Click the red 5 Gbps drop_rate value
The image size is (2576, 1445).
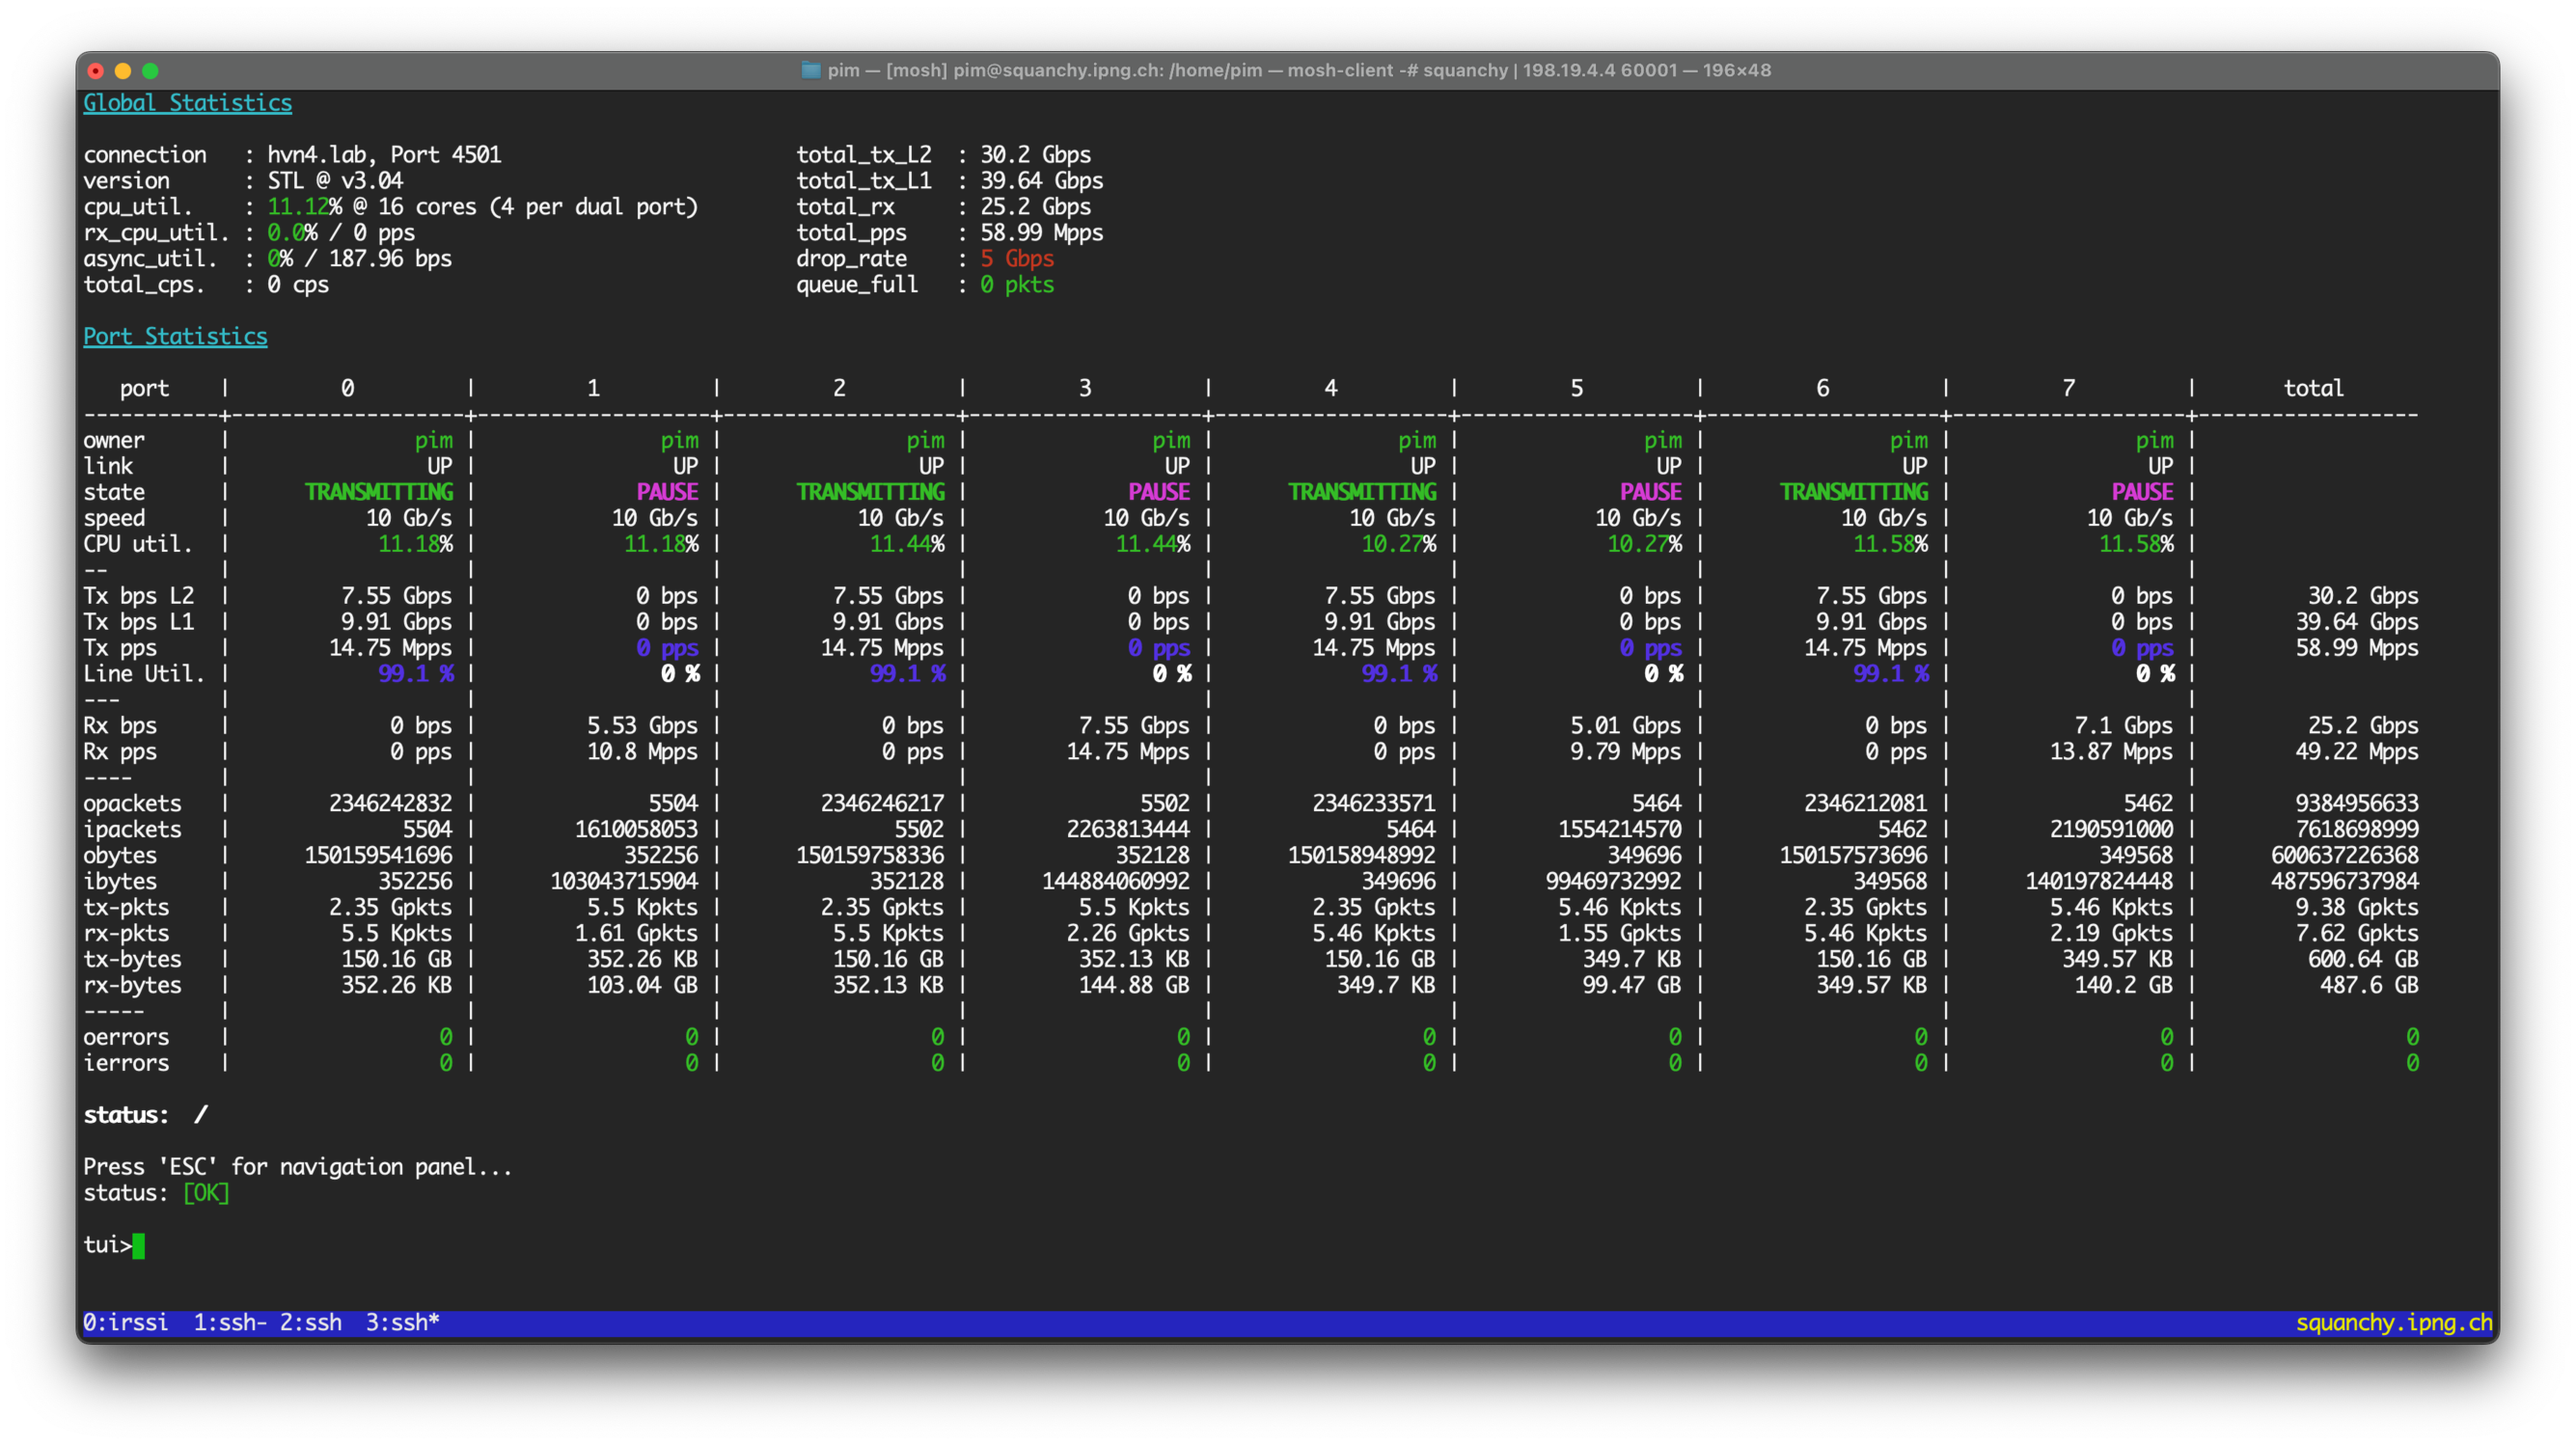pyautogui.click(x=1017, y=258)
